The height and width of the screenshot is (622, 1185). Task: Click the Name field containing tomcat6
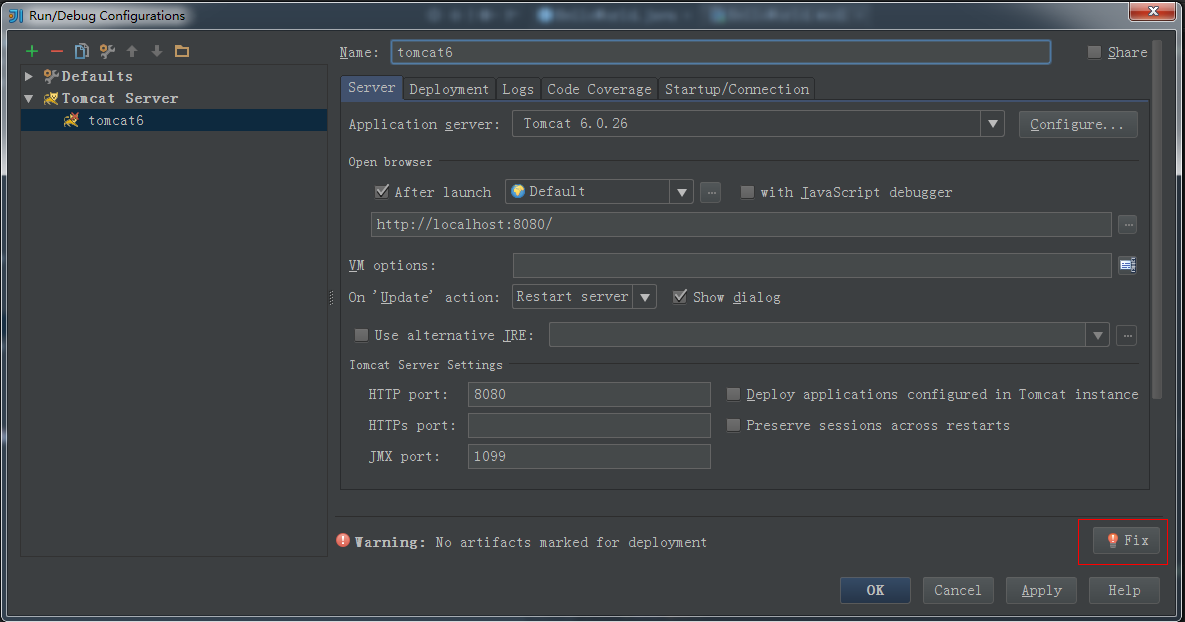click(721, 52)
